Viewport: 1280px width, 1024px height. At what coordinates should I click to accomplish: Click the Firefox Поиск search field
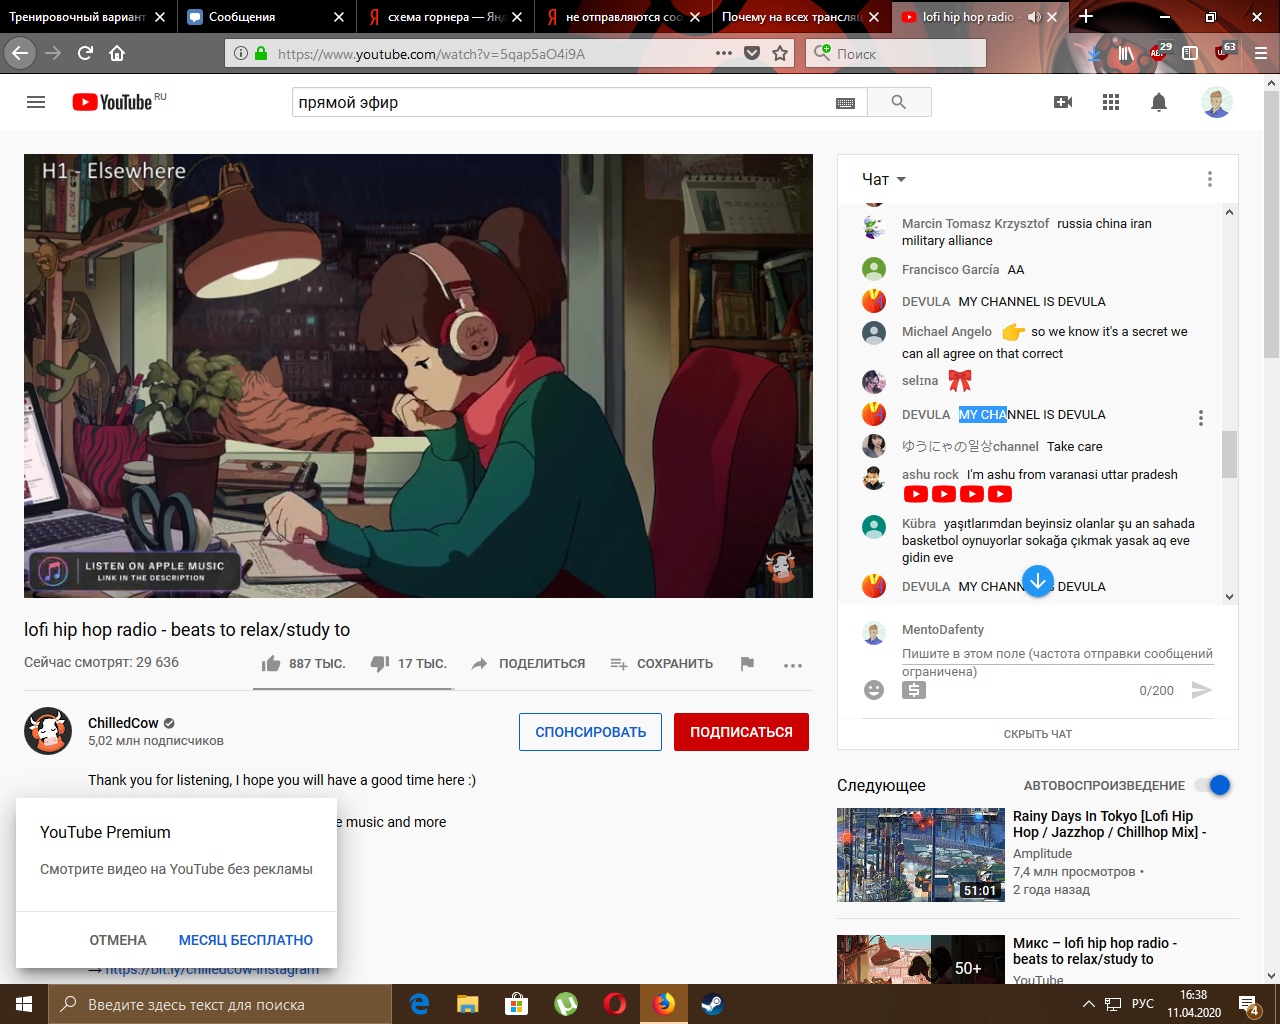point(896,53)
